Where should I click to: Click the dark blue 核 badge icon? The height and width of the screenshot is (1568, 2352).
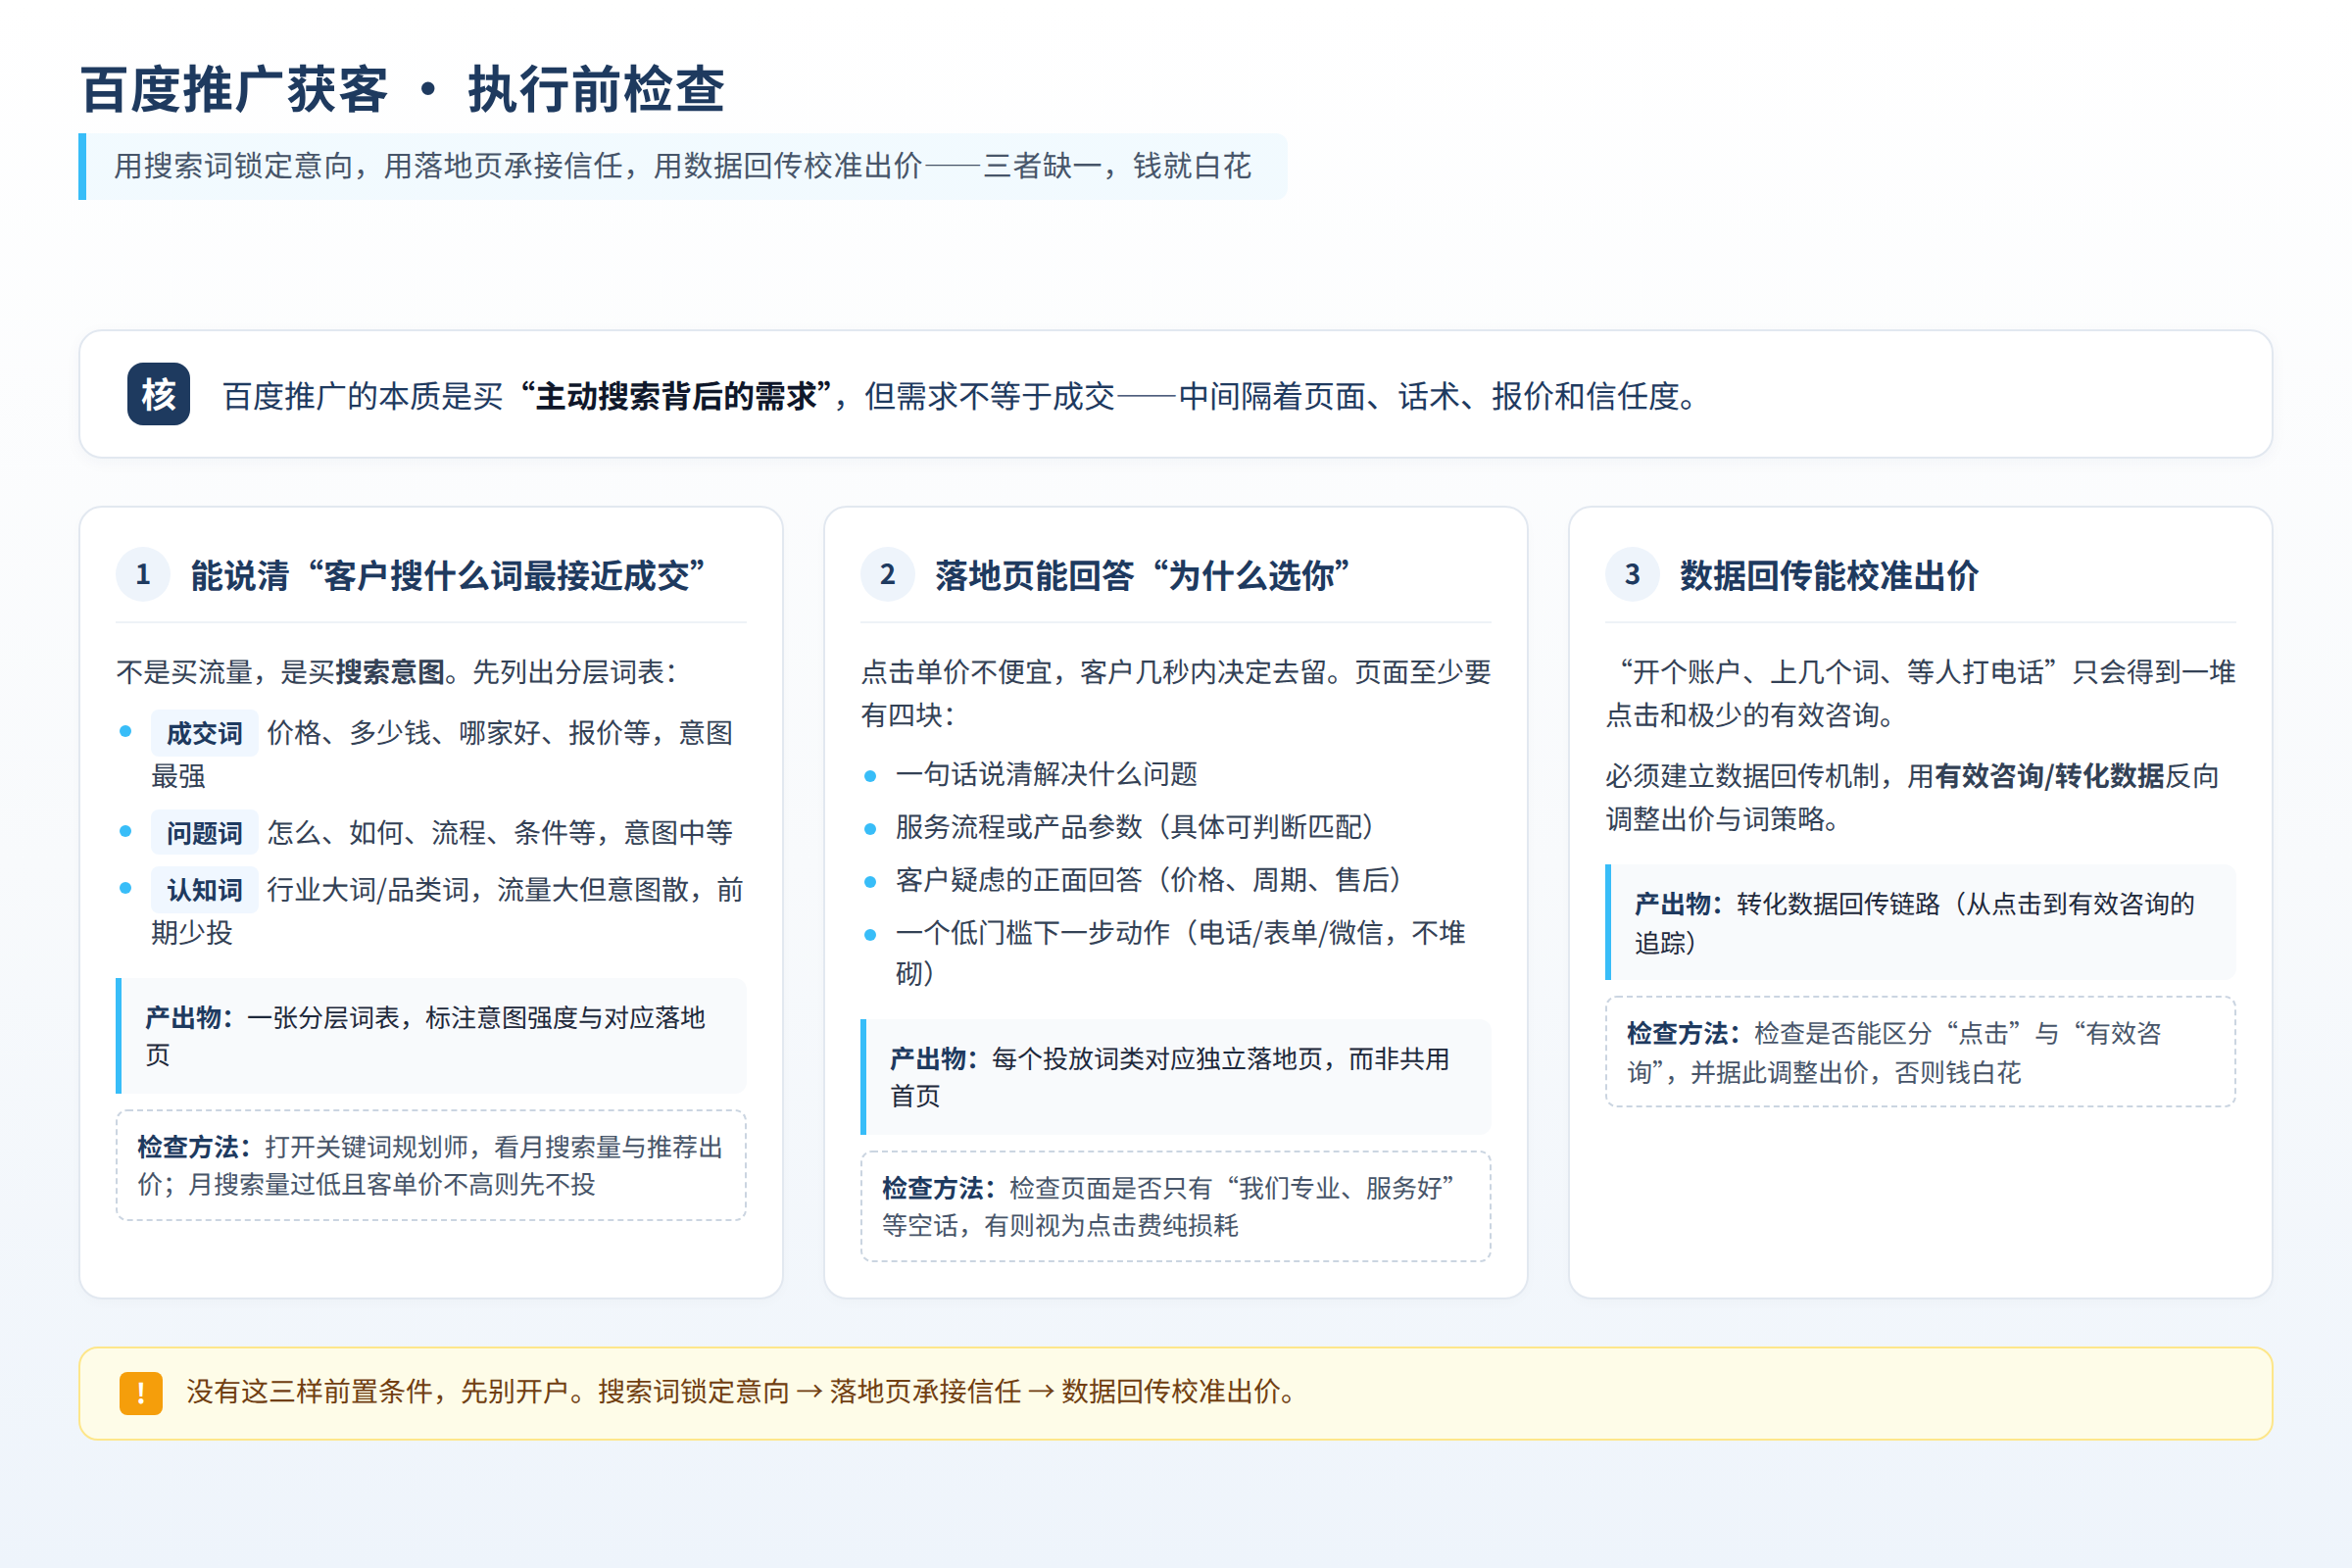coord(158,394)
